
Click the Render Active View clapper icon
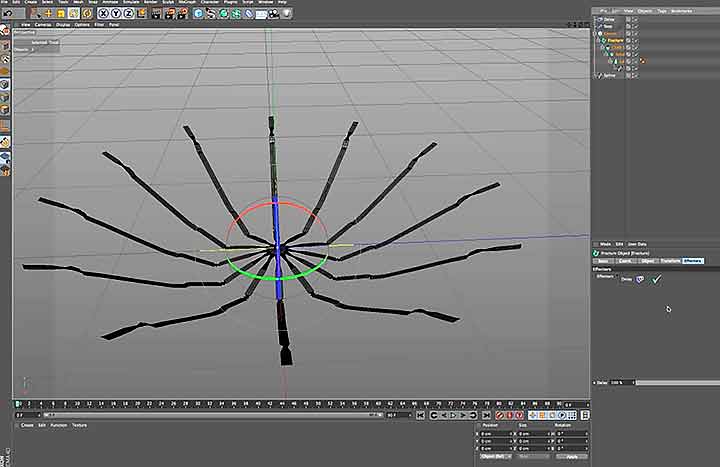point(157,13)
